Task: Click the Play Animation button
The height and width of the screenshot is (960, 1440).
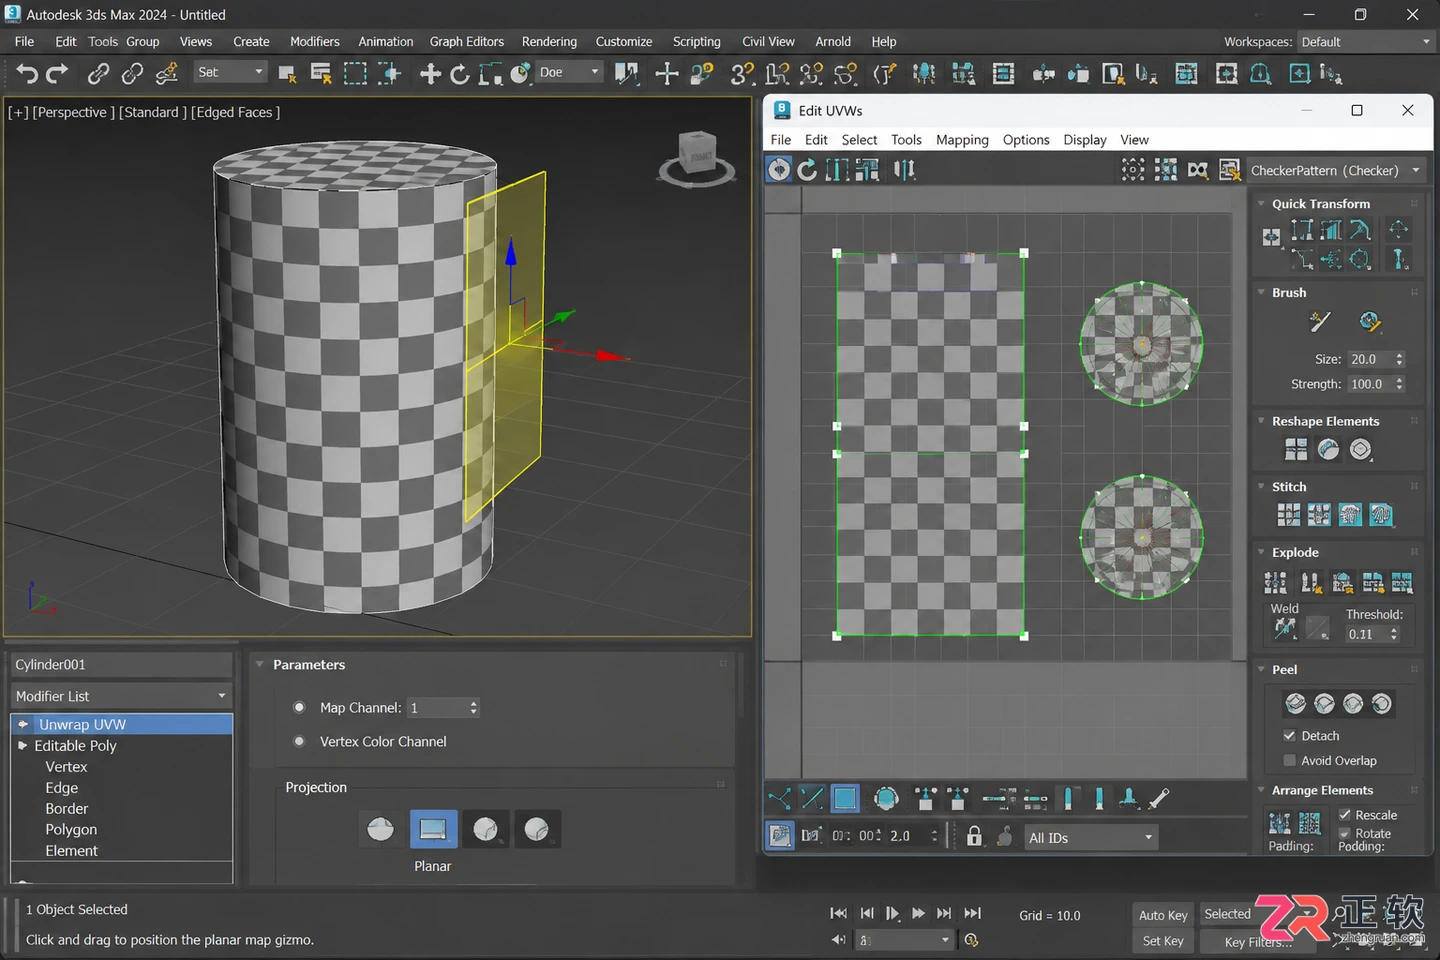Action: (892, 913)
